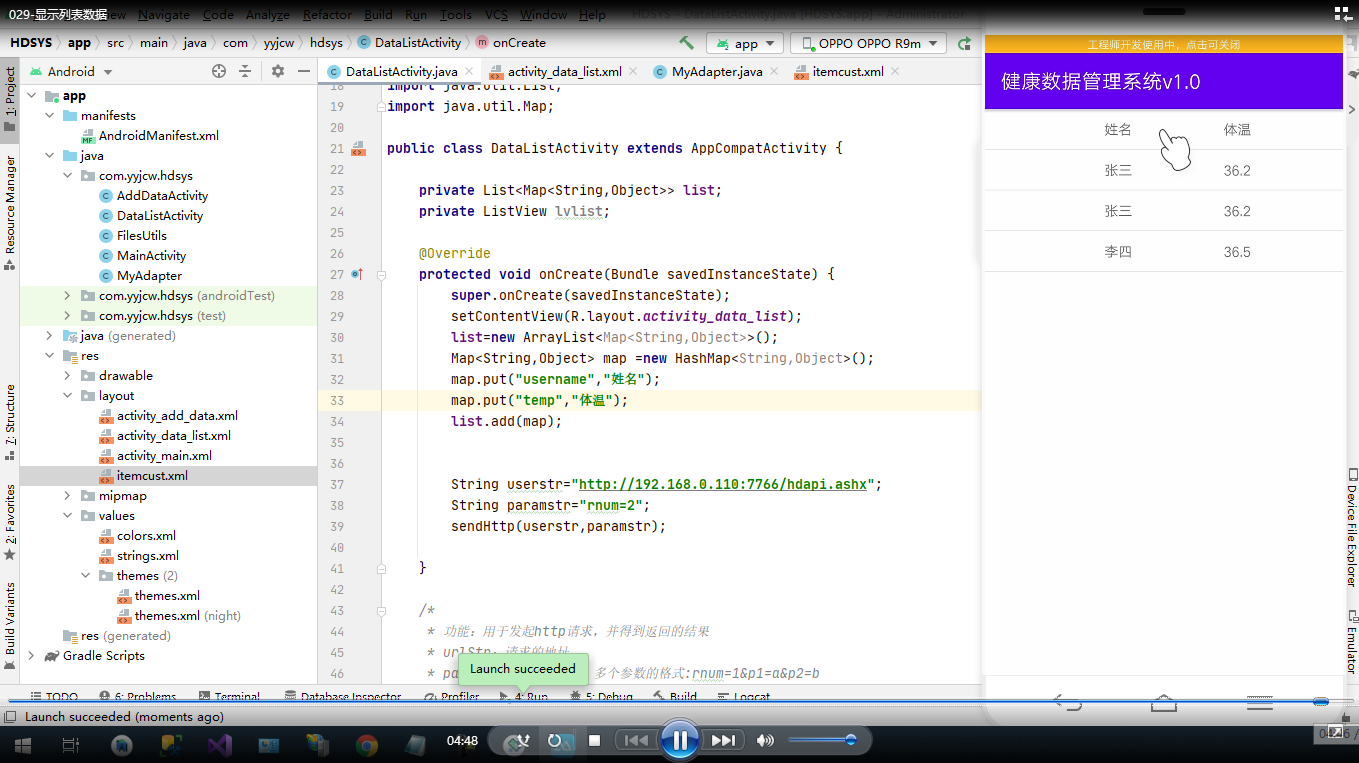The height and width of the screenshot is (763, 1359).
Task: Open the Android view selector dropdown
Action: pos(71,71)
